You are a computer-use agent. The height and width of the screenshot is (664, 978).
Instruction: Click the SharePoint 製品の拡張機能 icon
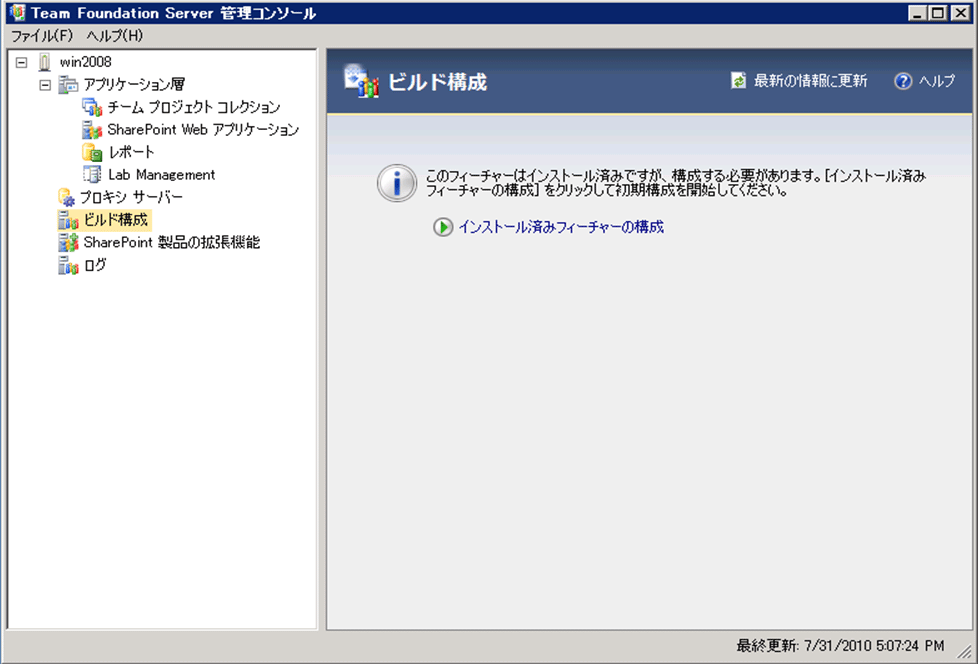coord(68,243)
